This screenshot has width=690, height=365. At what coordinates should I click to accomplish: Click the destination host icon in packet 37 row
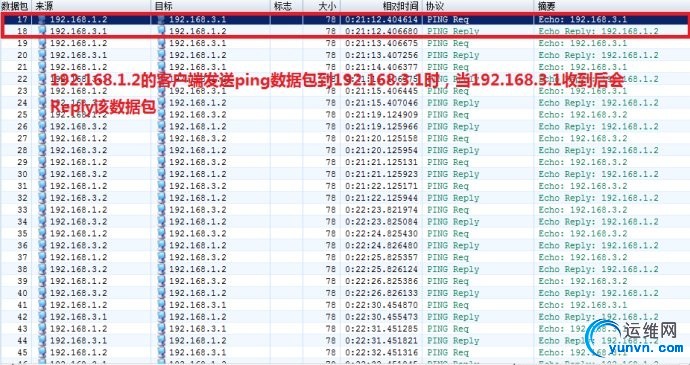click(x=161, y=257)
